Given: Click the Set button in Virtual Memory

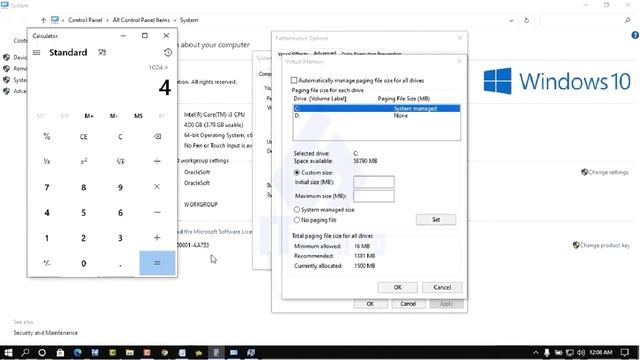Looking at the screenshot, I should pos(436,220).
